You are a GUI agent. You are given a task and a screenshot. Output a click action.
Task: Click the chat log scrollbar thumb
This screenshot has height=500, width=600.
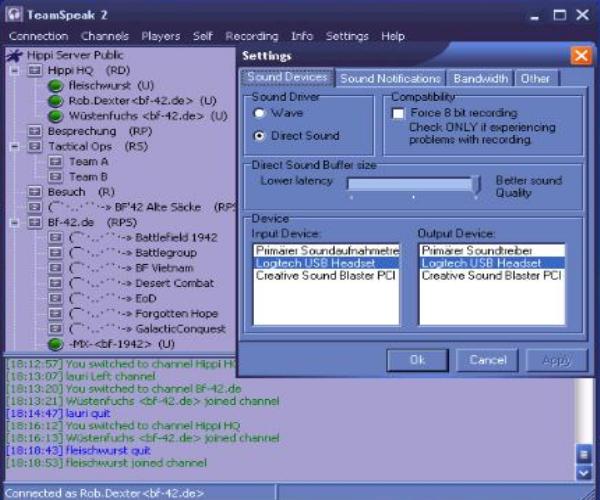(584, 454)
